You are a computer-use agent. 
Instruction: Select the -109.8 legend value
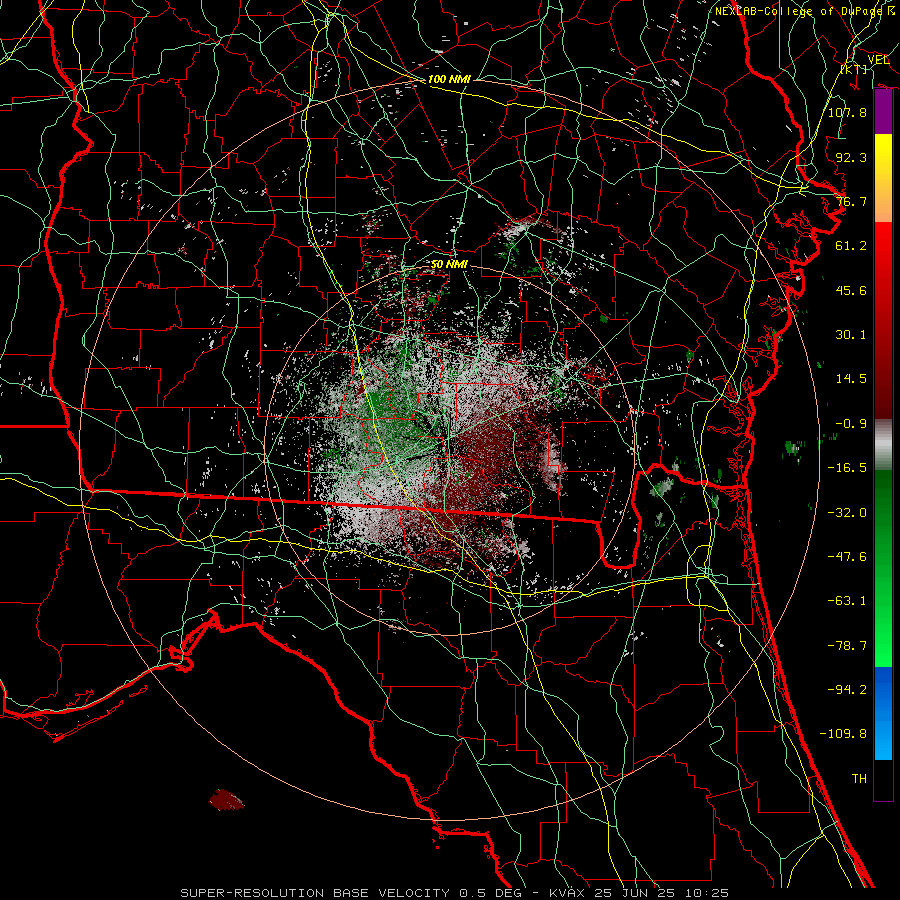pyautogui.click(x=843, y=734)
